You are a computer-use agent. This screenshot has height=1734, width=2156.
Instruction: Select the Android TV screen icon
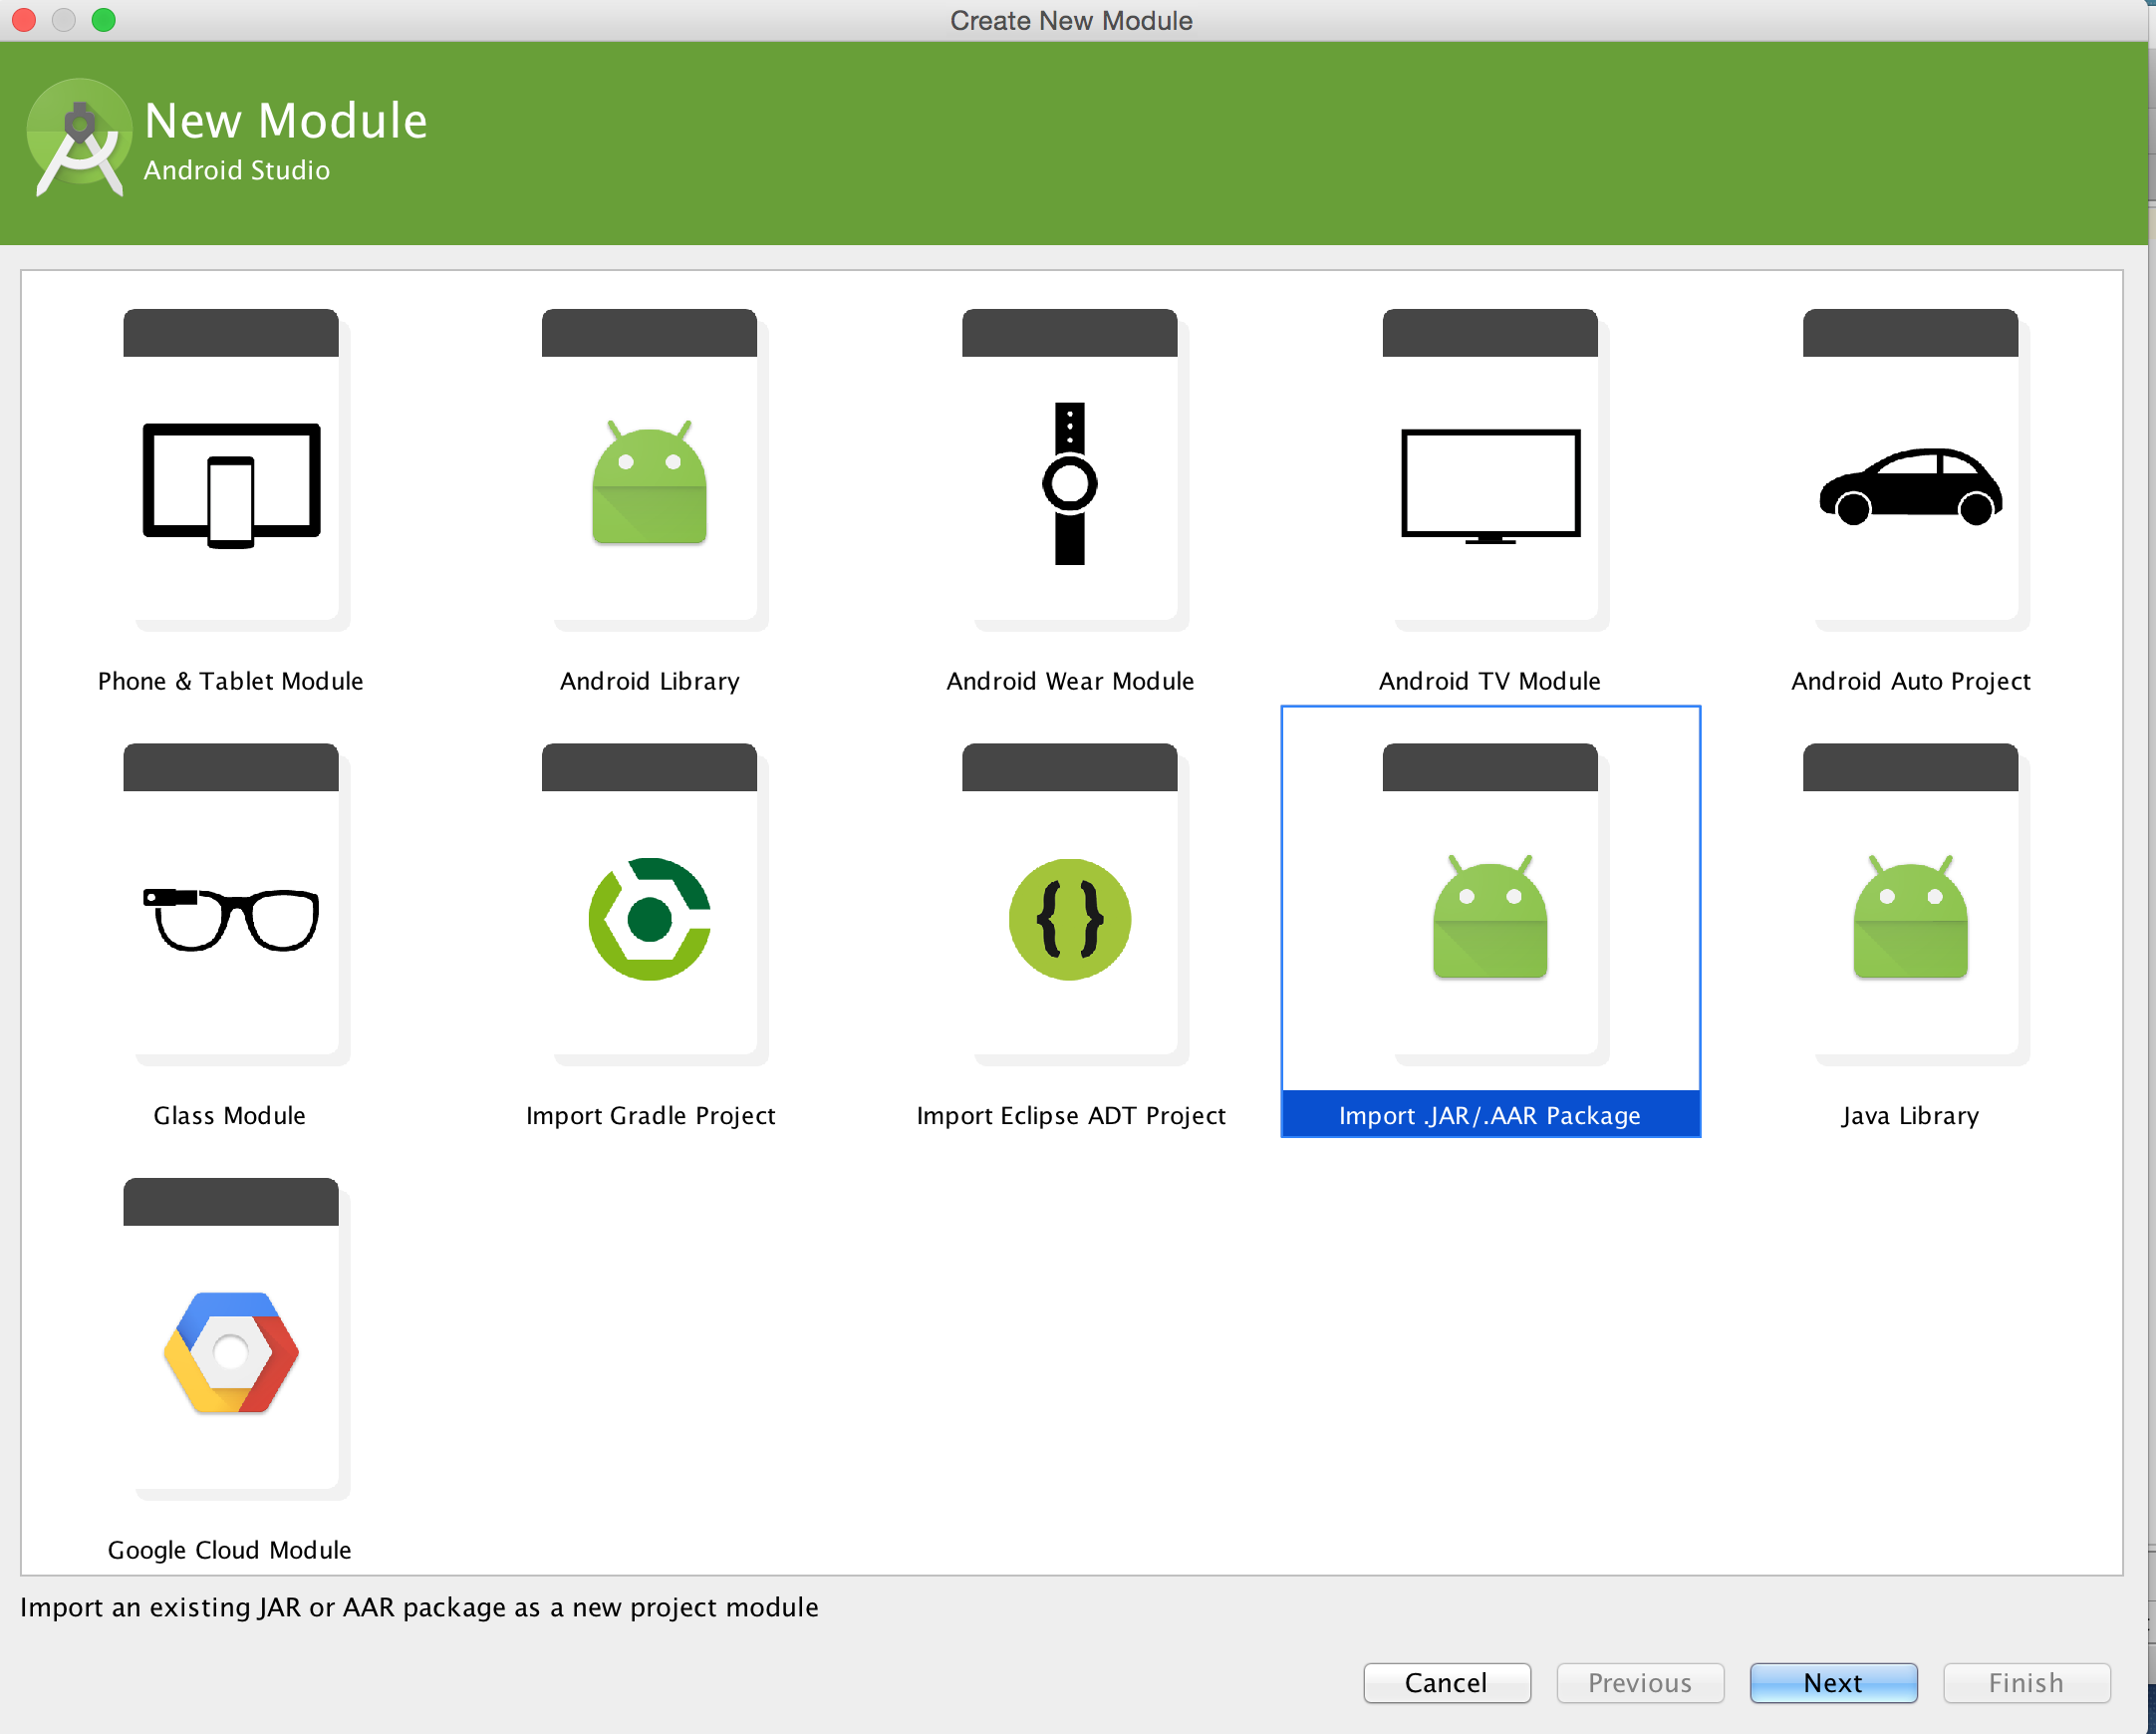point(1489,485)
